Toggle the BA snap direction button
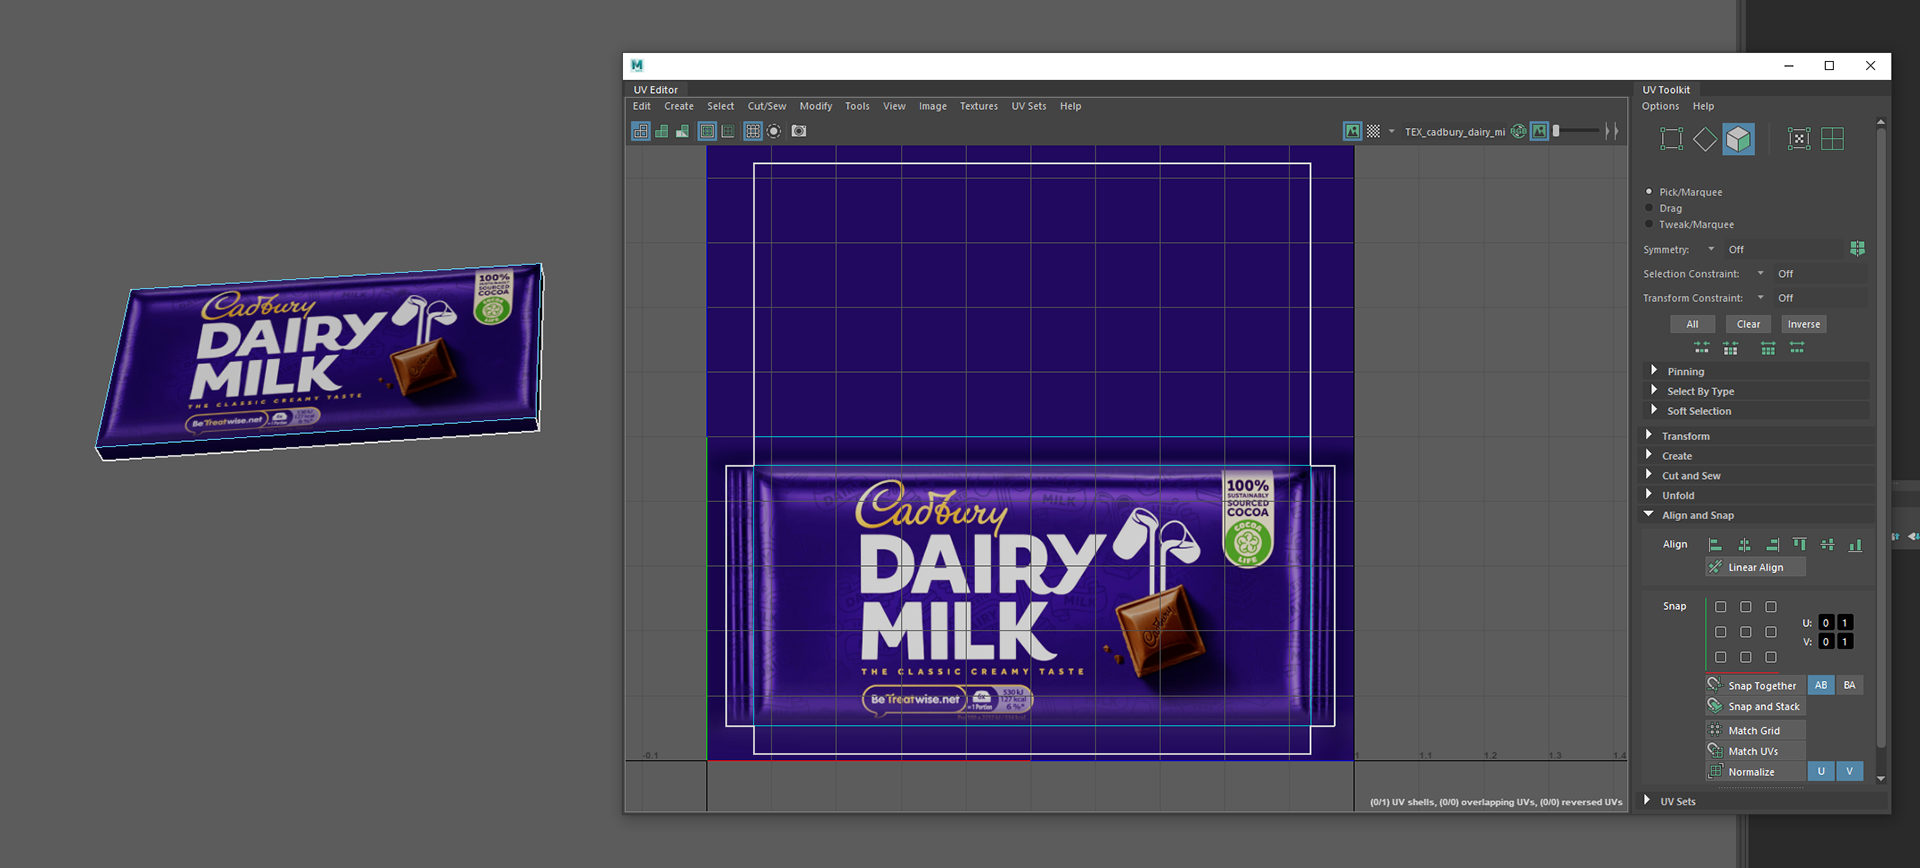This screenshot has width=1920, height=868. (1850, 685)
